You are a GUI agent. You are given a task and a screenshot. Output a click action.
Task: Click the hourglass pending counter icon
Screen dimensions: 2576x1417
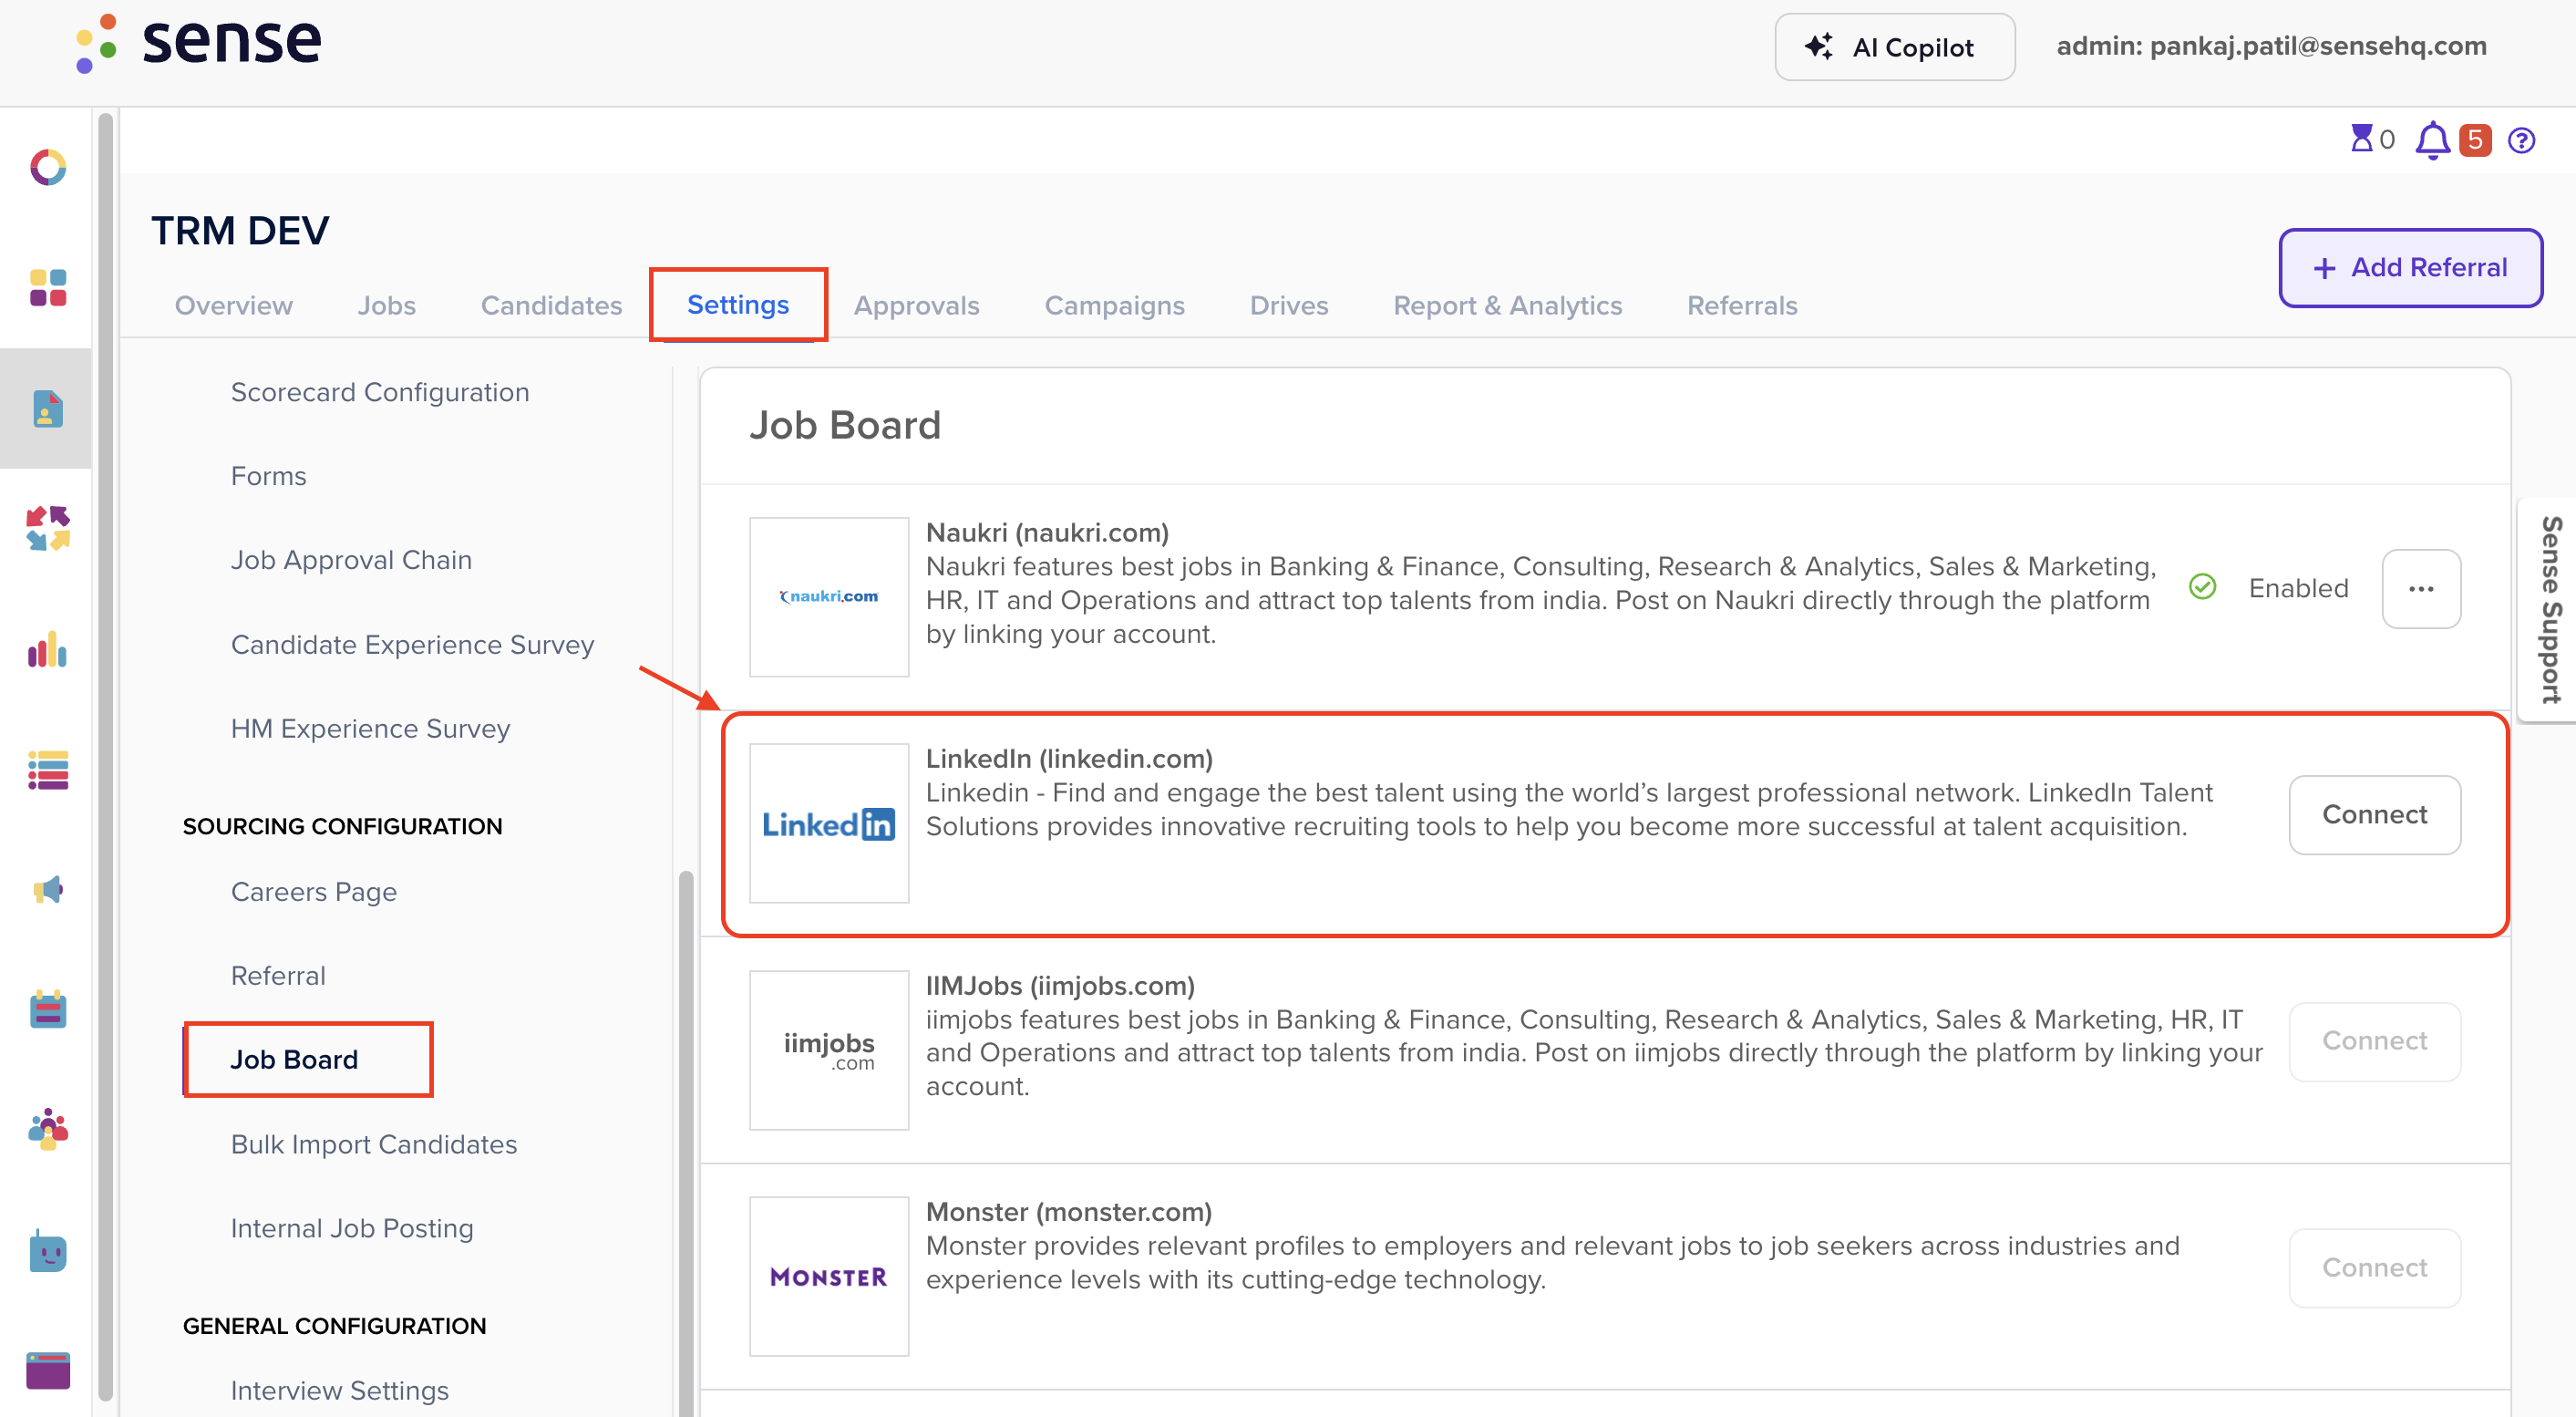click(2361, 139)
